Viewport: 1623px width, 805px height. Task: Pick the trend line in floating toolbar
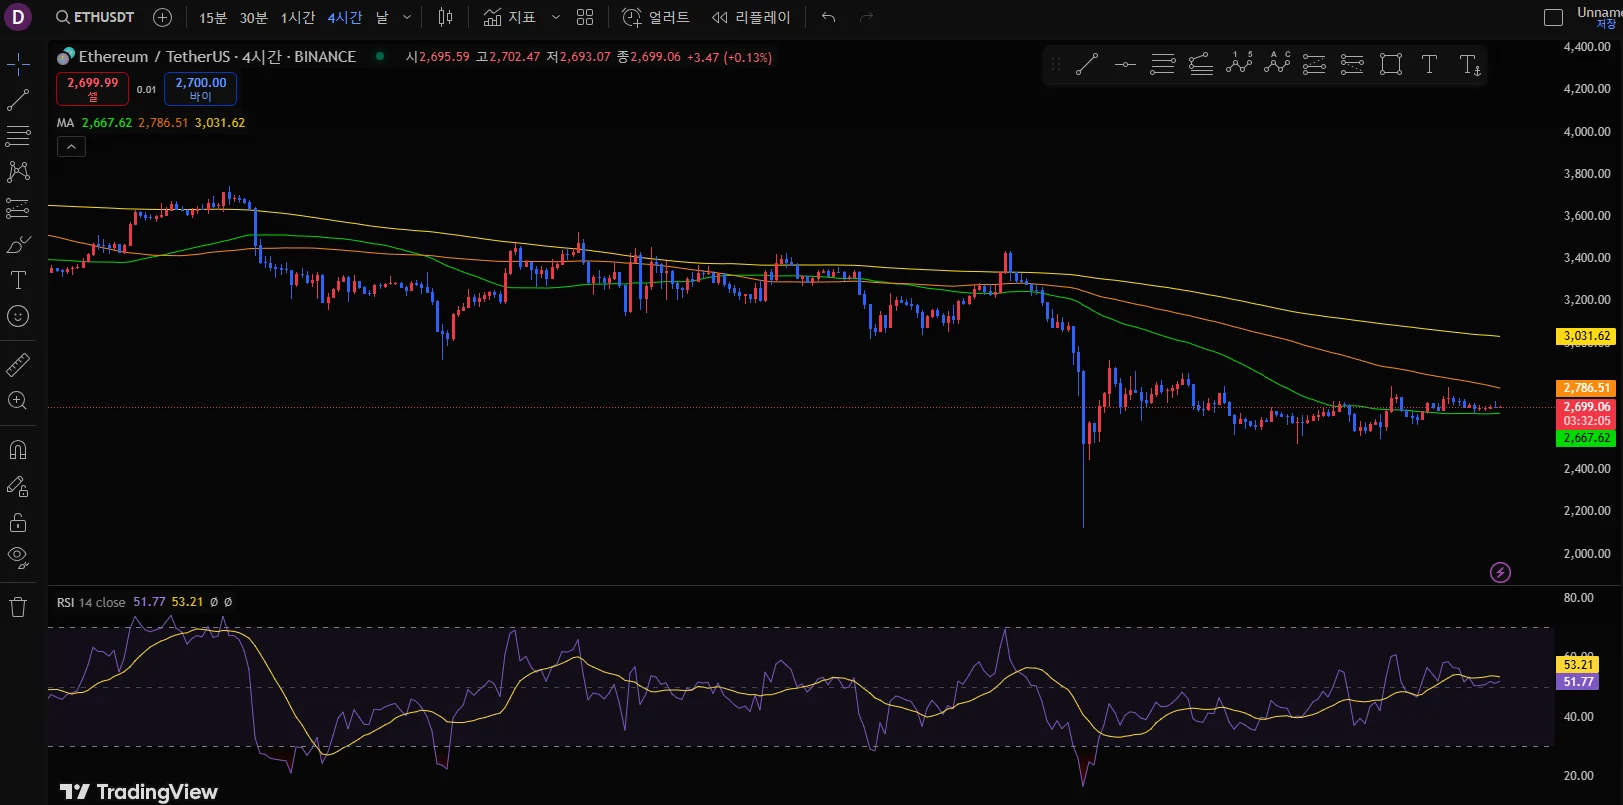(x=1087, y=65)
